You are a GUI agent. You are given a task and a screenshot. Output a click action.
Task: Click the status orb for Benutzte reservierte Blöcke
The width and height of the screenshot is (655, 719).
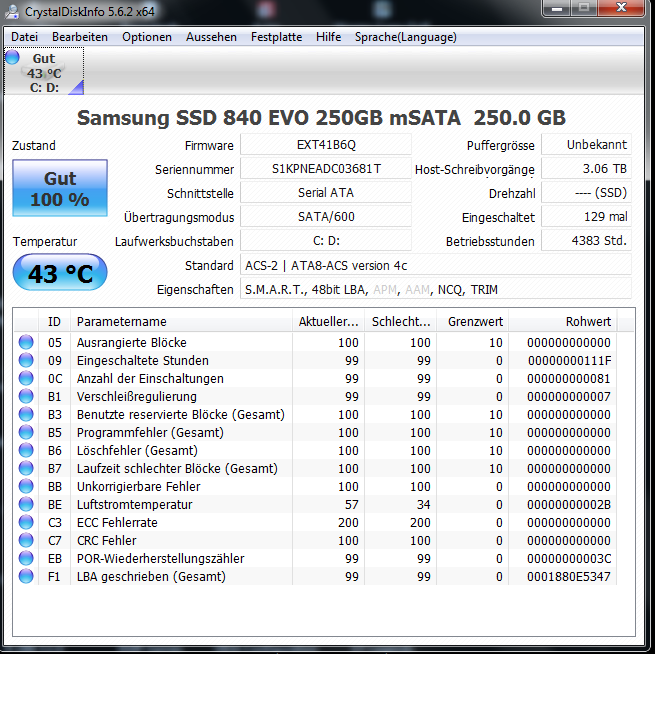(x=26, y=414)
